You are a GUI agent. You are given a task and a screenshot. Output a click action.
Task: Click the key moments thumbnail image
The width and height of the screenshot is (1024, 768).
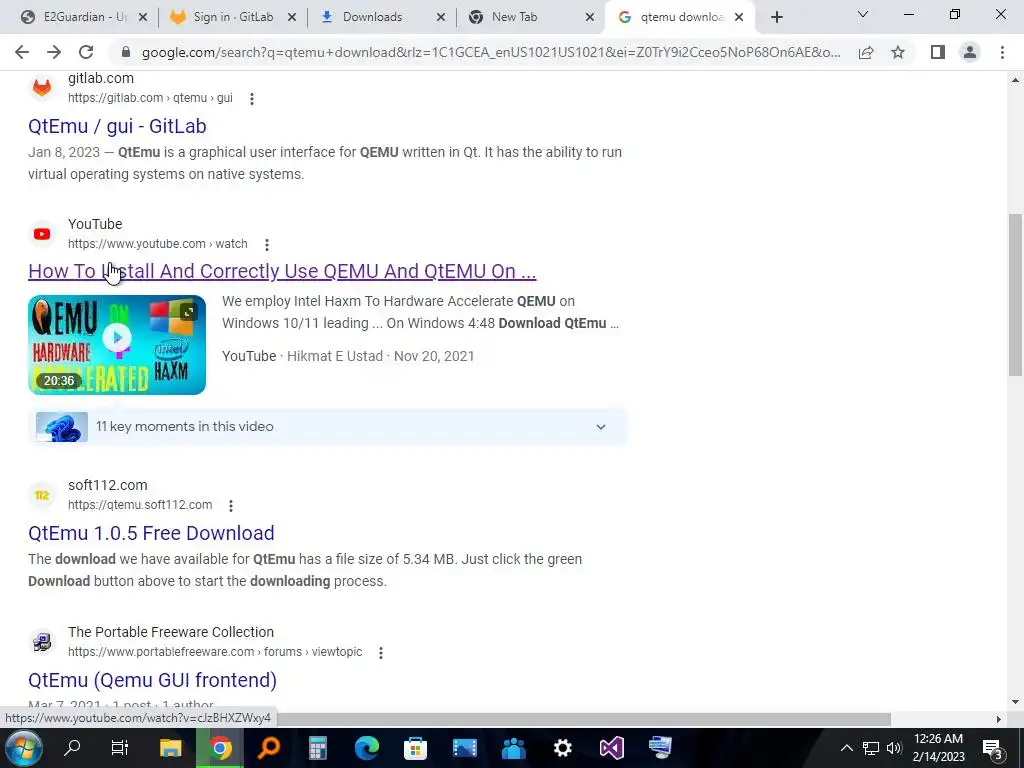point(62,427)
